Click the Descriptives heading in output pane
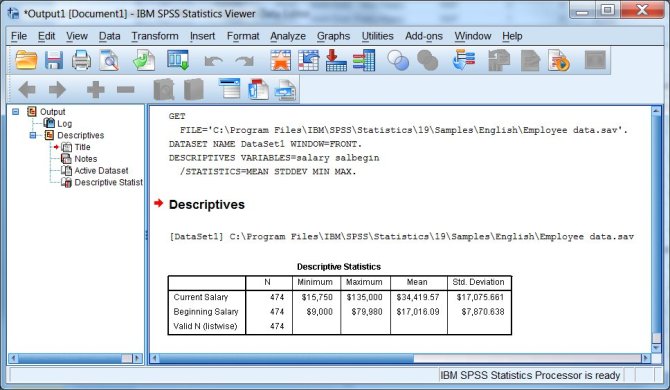The image size is (670, 390). 207,204
